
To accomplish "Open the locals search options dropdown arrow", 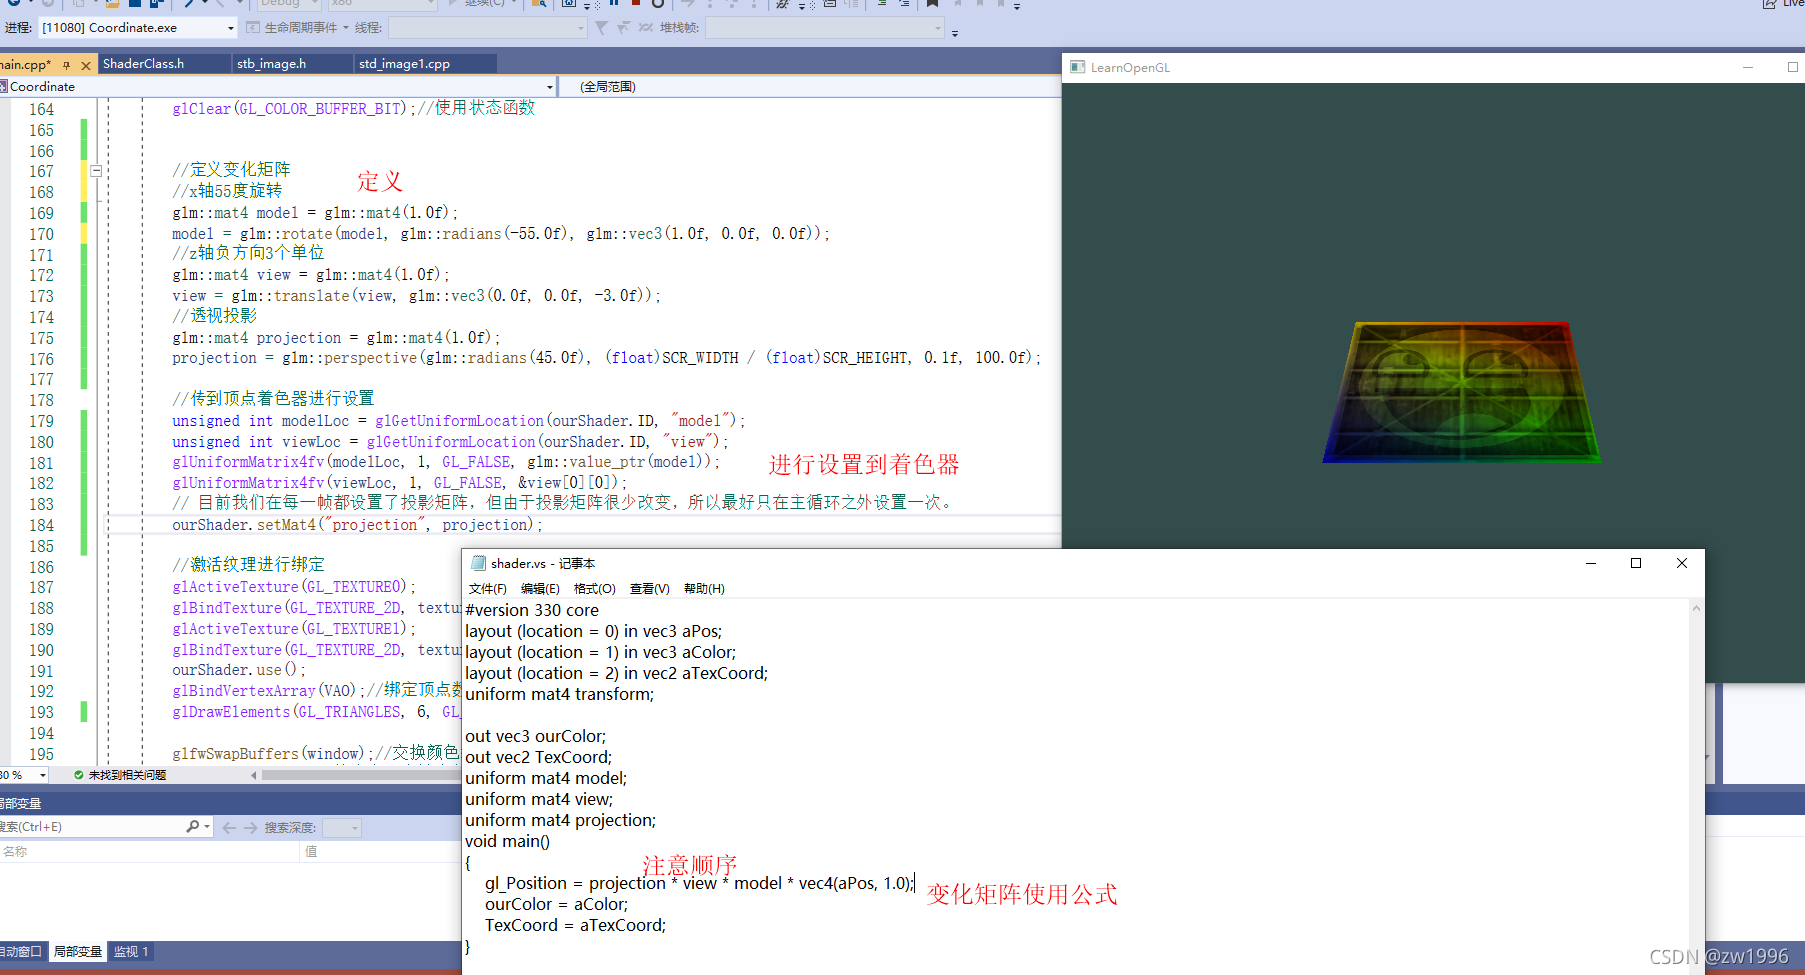I will point(207,827).
